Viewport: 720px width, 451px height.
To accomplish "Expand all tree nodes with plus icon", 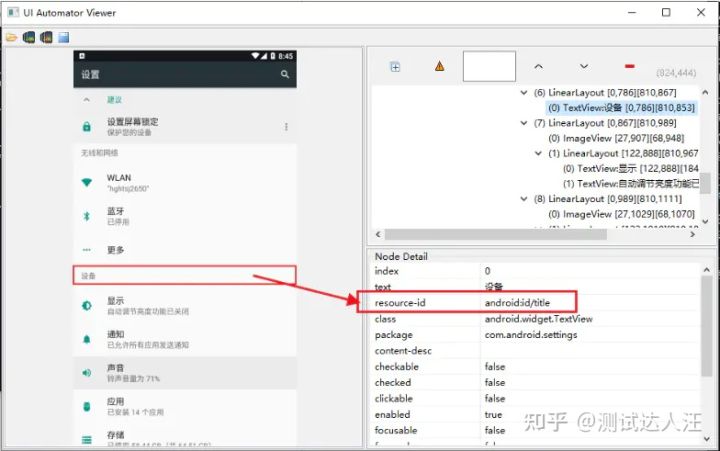I will (x=395, y=67).
